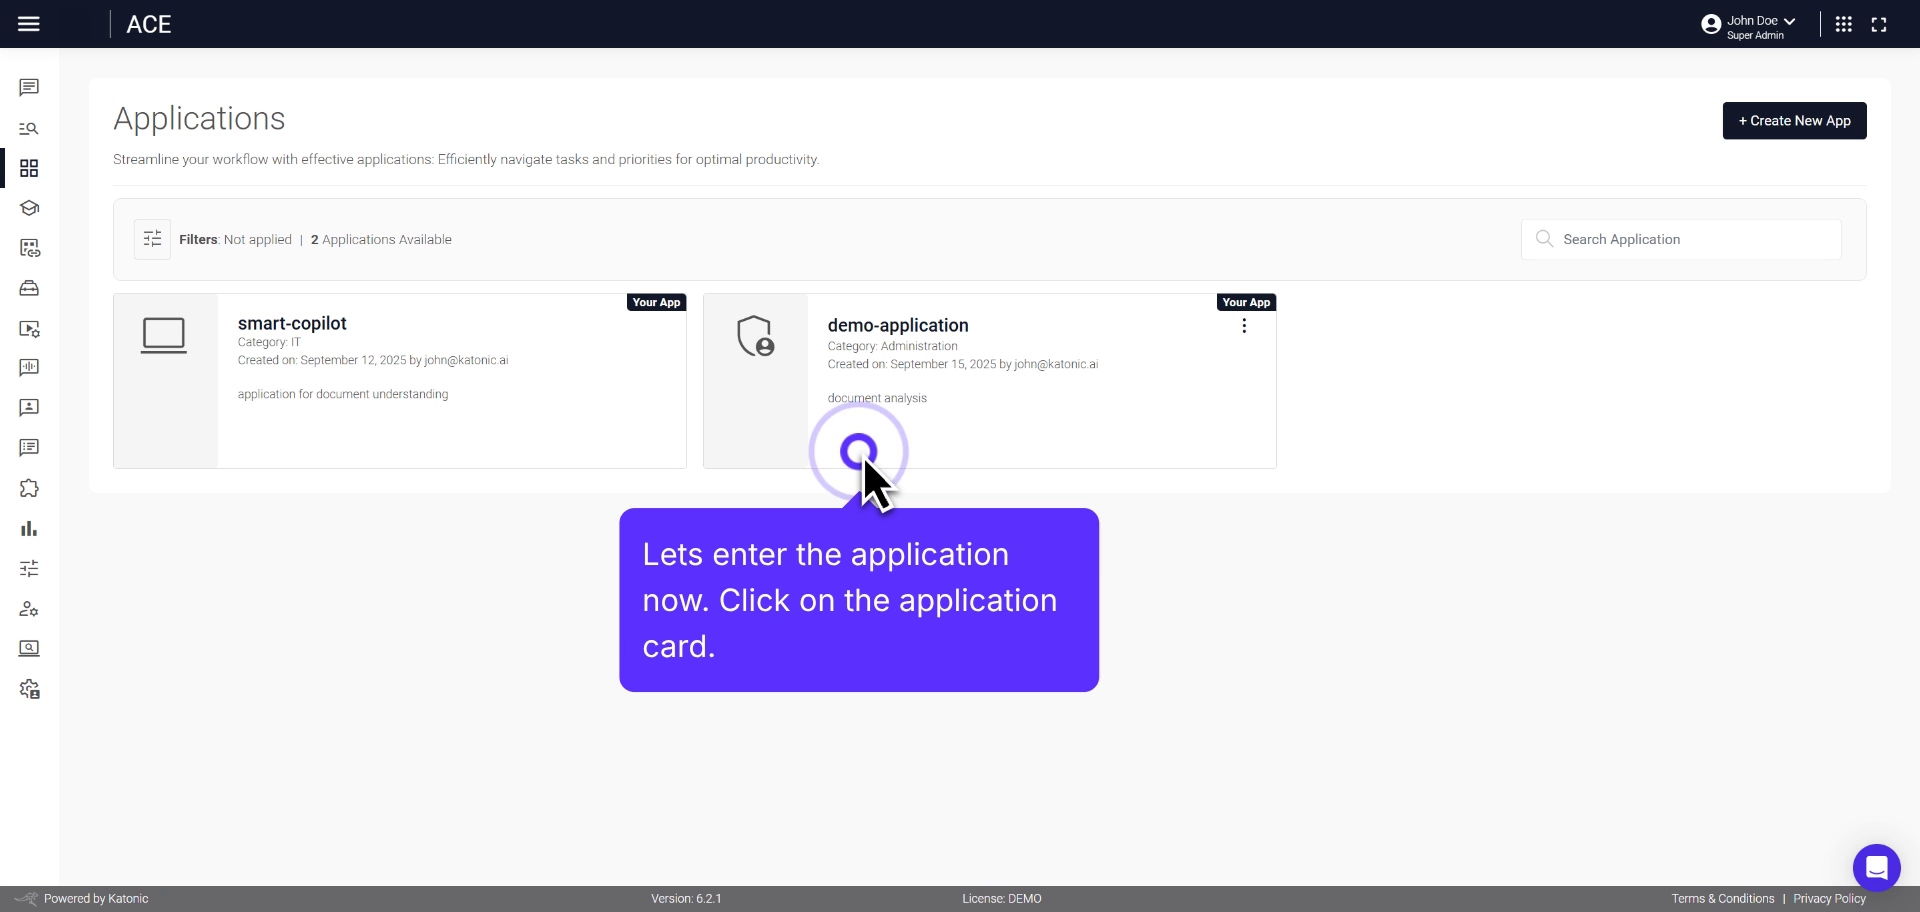Expand the John Doe account dropdown
This screenshot has width=1920, height=912.
click(1750, 21)
